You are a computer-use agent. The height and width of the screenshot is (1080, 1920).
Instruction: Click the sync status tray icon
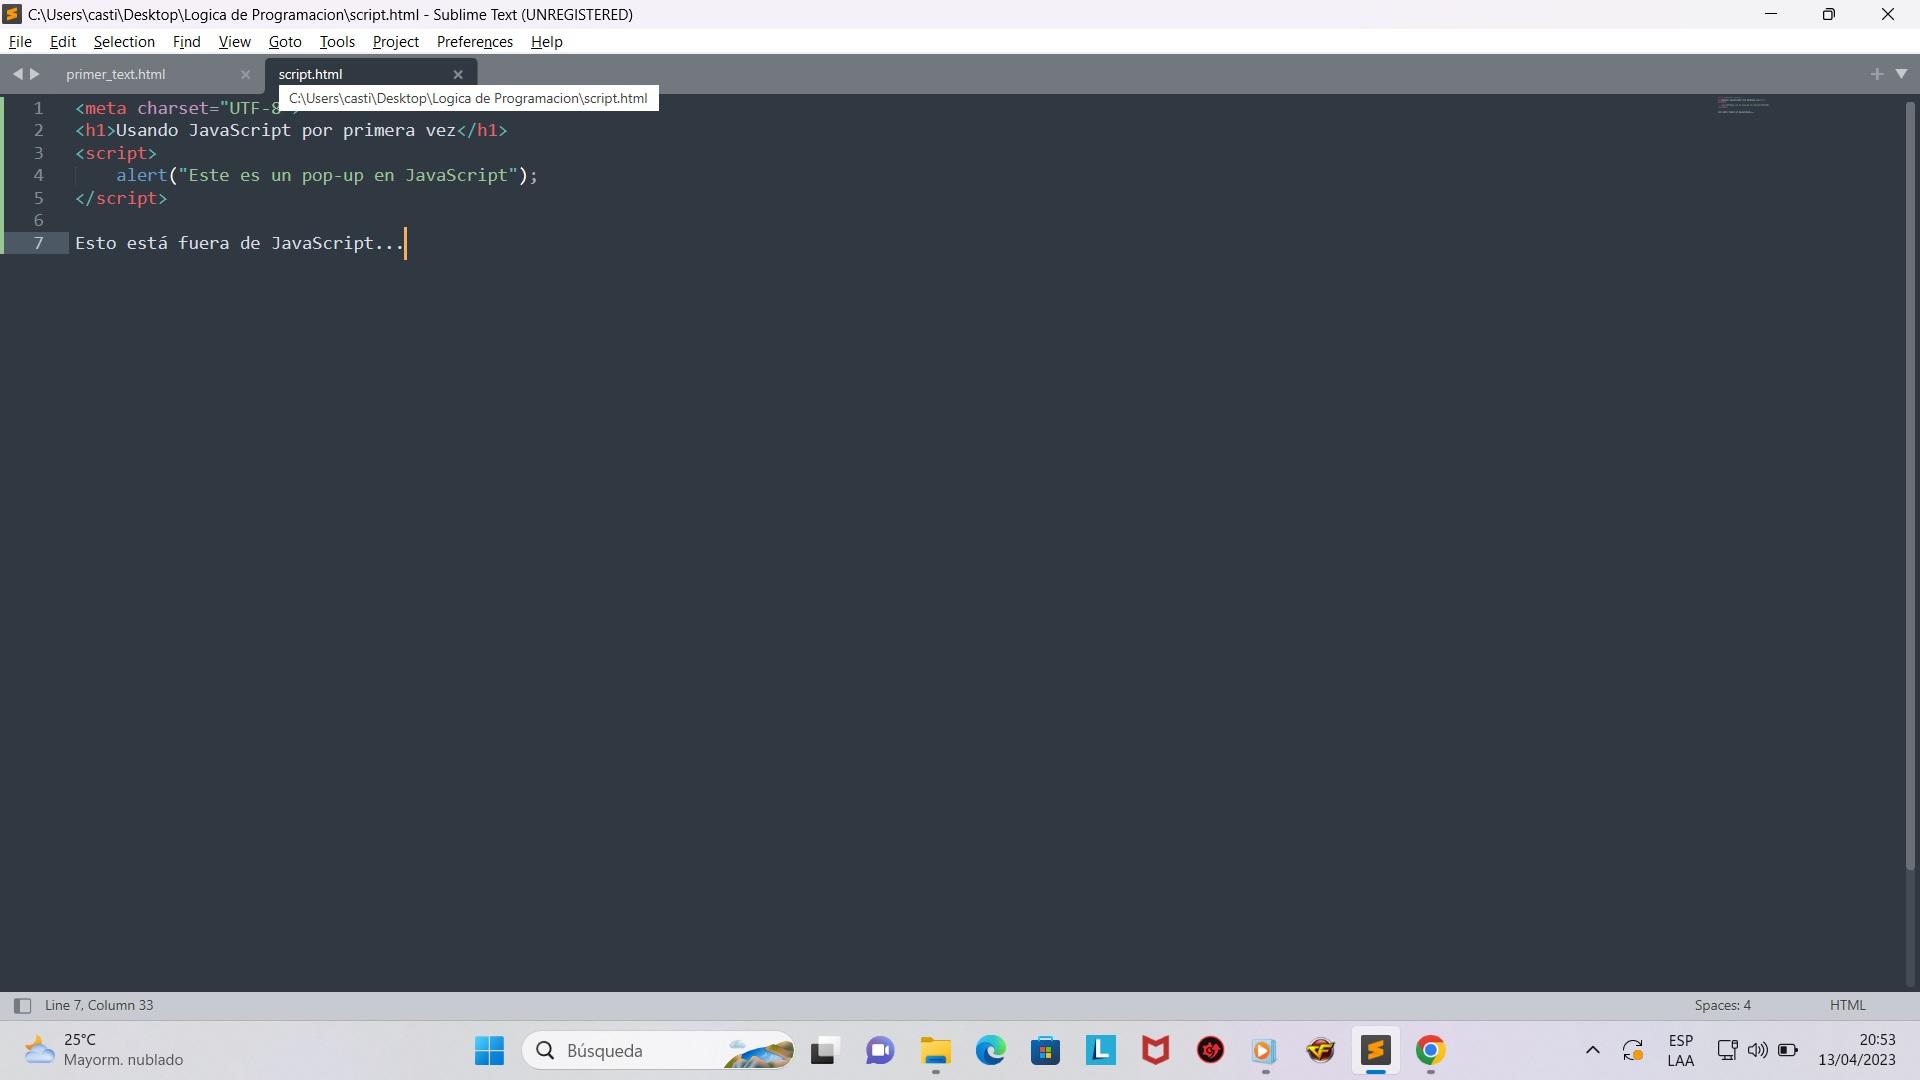(1633, 1051)
